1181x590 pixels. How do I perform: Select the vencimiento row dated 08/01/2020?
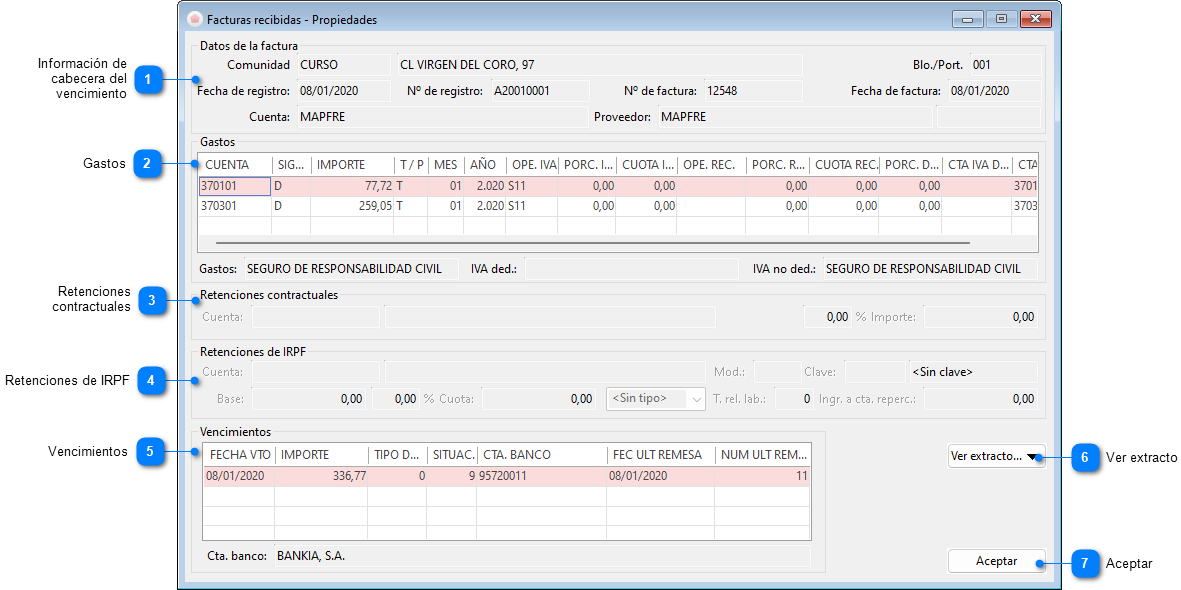pos(507,476)
